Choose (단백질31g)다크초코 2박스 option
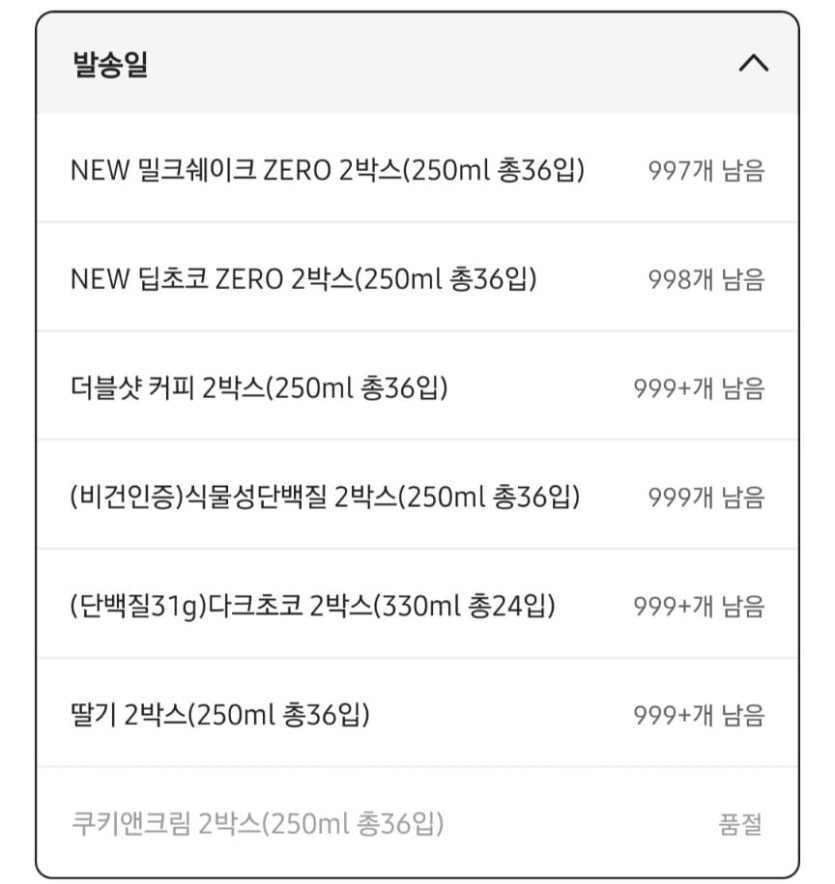Screen dimensions: 835x884 pos(312,606)
